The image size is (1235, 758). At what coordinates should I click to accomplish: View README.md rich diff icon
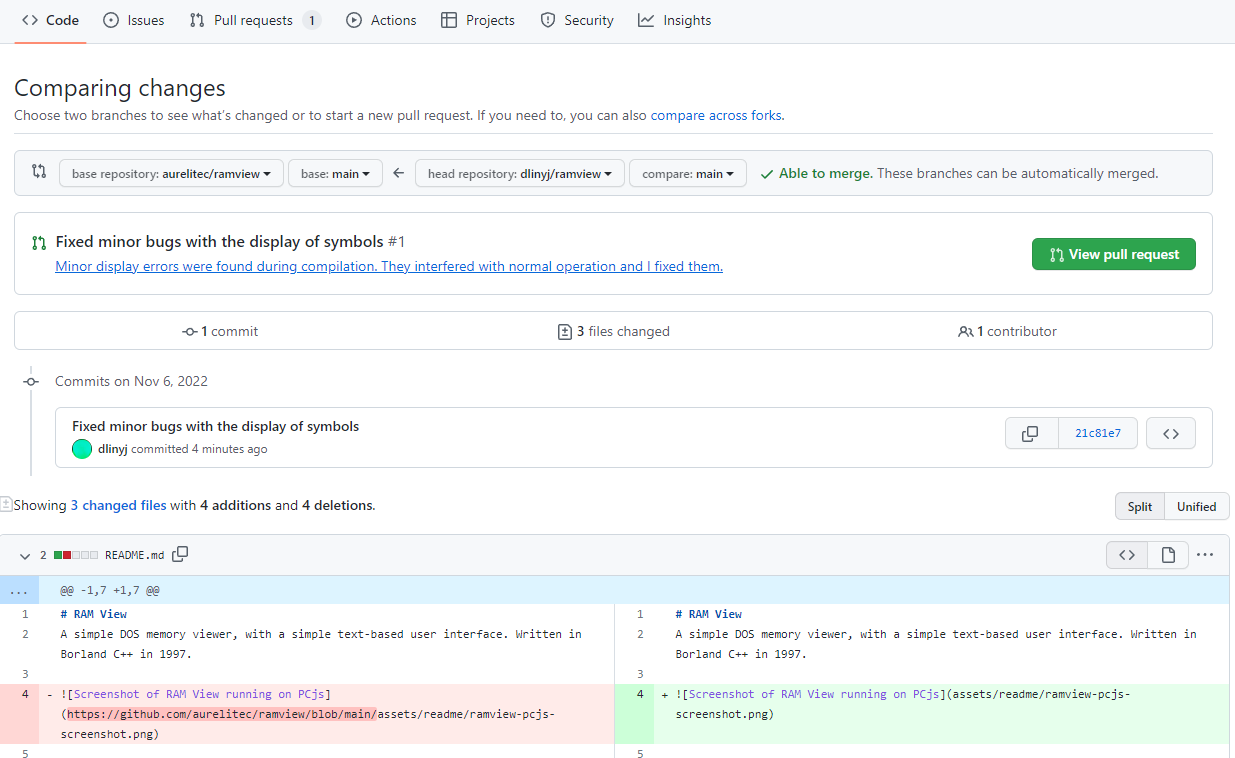[x=1168, y=555]
